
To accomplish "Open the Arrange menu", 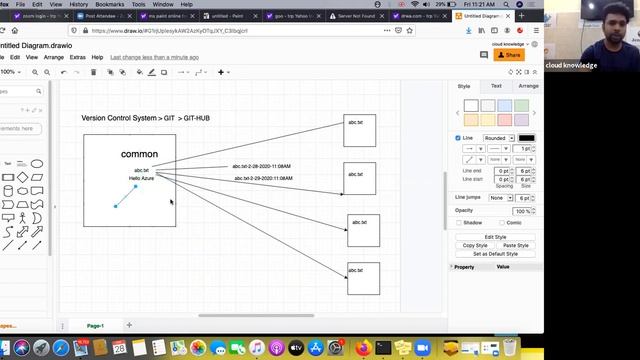I will (x=53, y=58).
